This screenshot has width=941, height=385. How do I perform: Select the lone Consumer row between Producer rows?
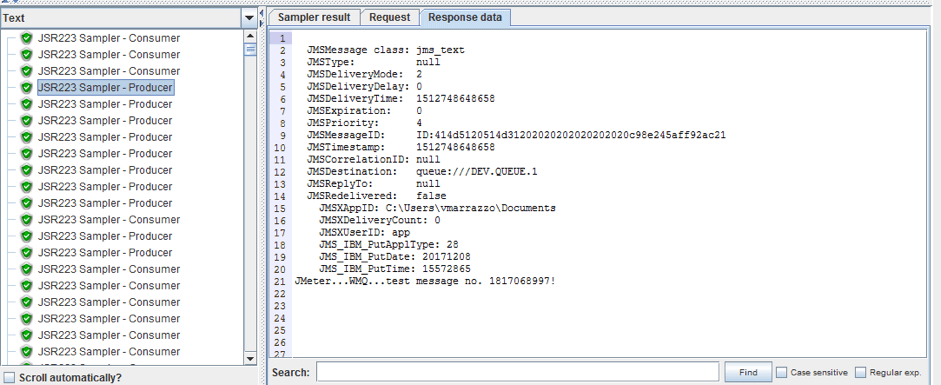click(x=109, y=219)
